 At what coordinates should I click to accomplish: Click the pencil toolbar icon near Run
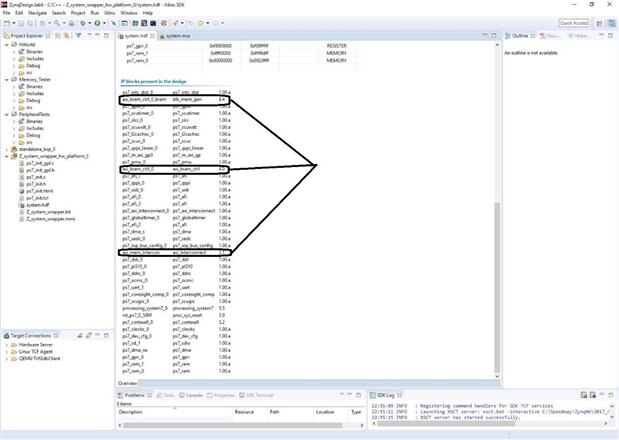[114, 23]
